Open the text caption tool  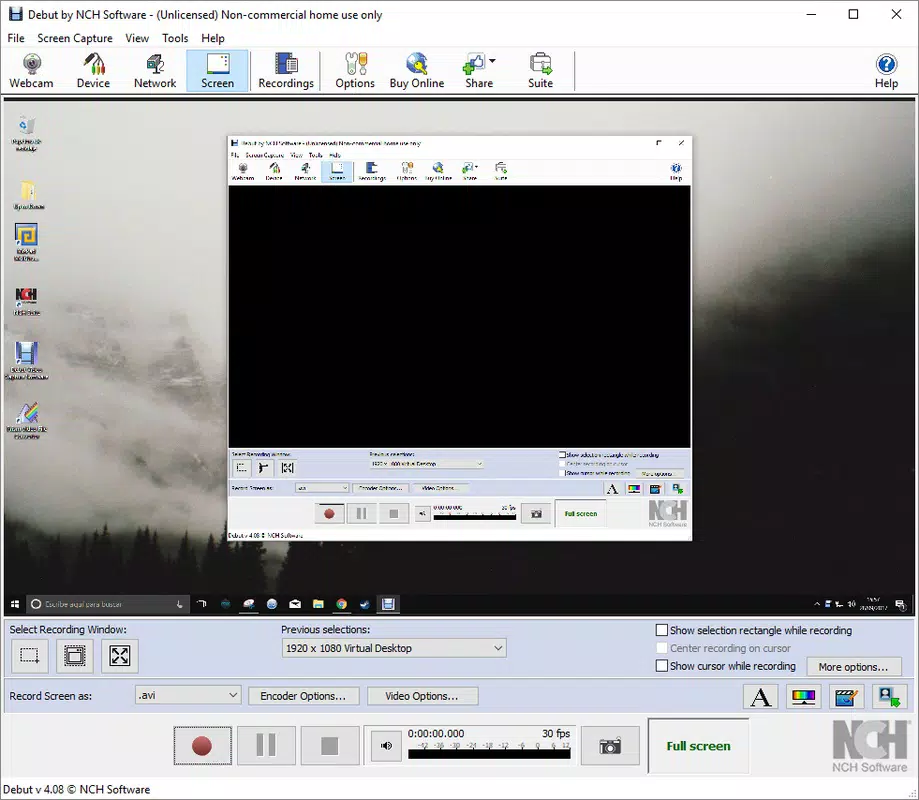(761, 697)
